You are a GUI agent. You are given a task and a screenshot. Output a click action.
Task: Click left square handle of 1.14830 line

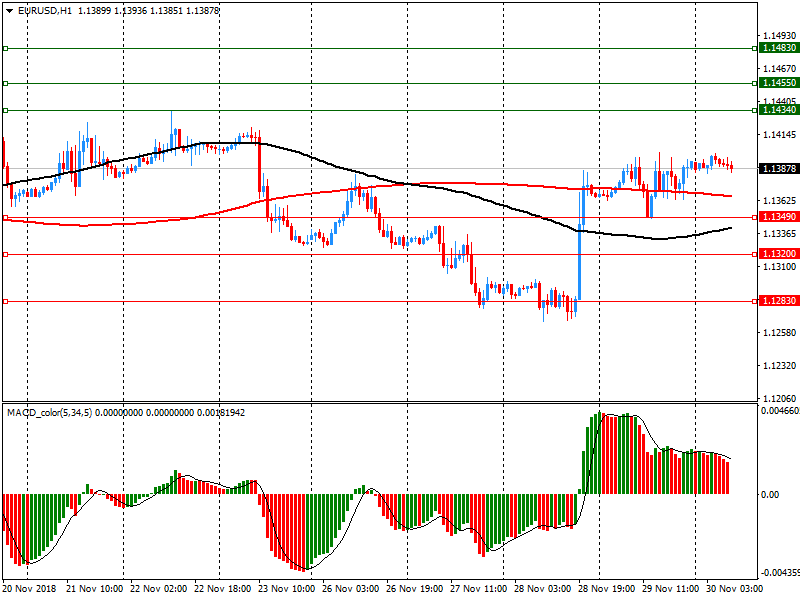coord(5,48)
